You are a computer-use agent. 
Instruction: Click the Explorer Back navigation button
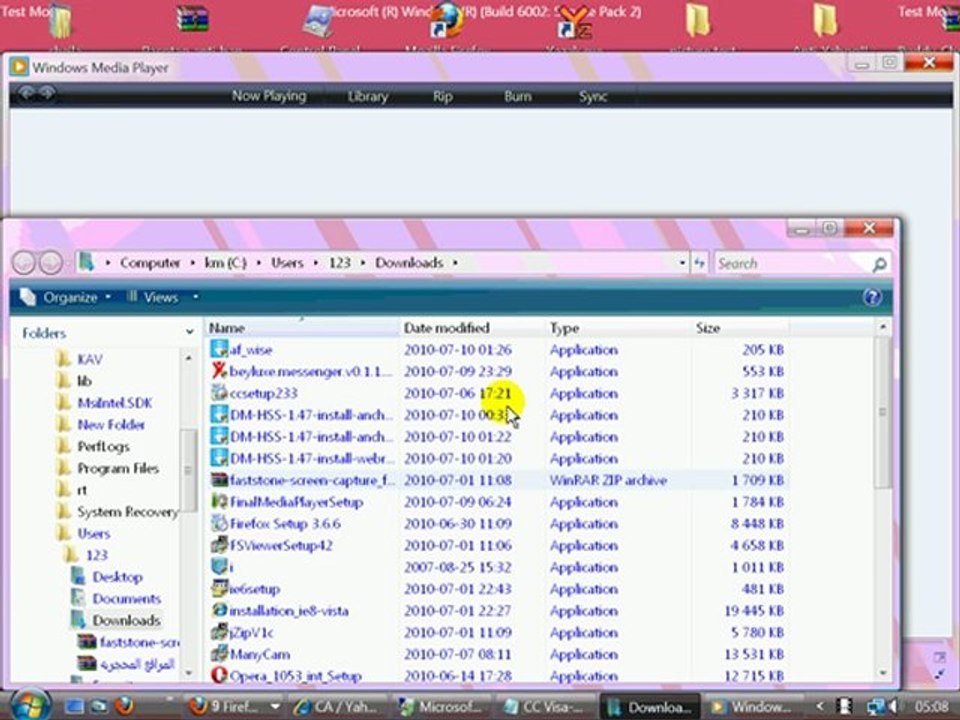pyautogui.click(x=24, y=263)
